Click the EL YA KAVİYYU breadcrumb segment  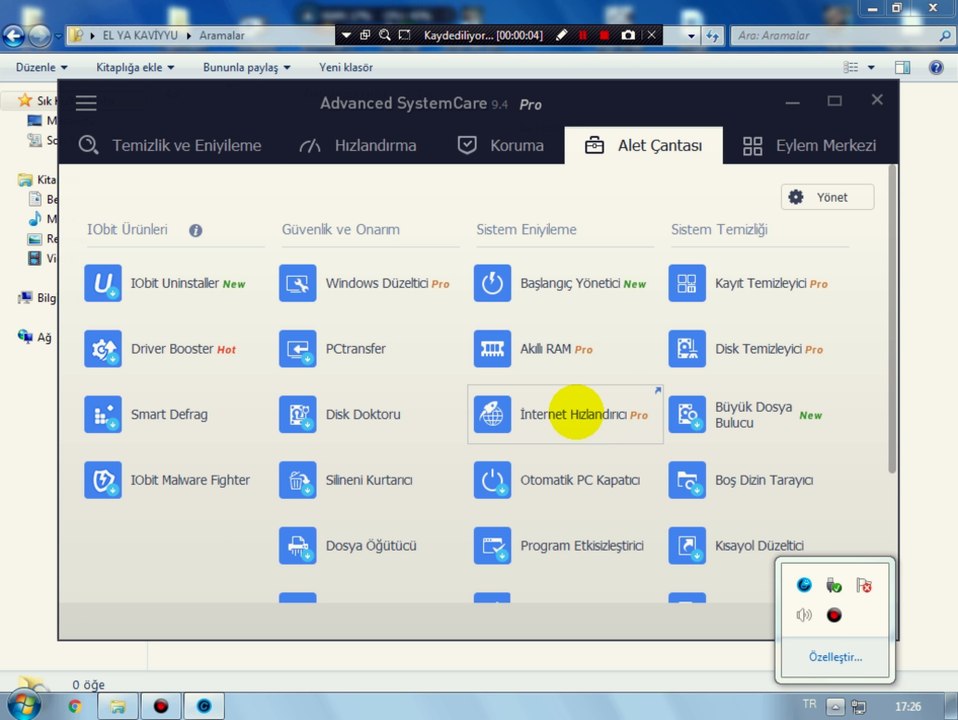pyautogui.click(x=140, y=35)
